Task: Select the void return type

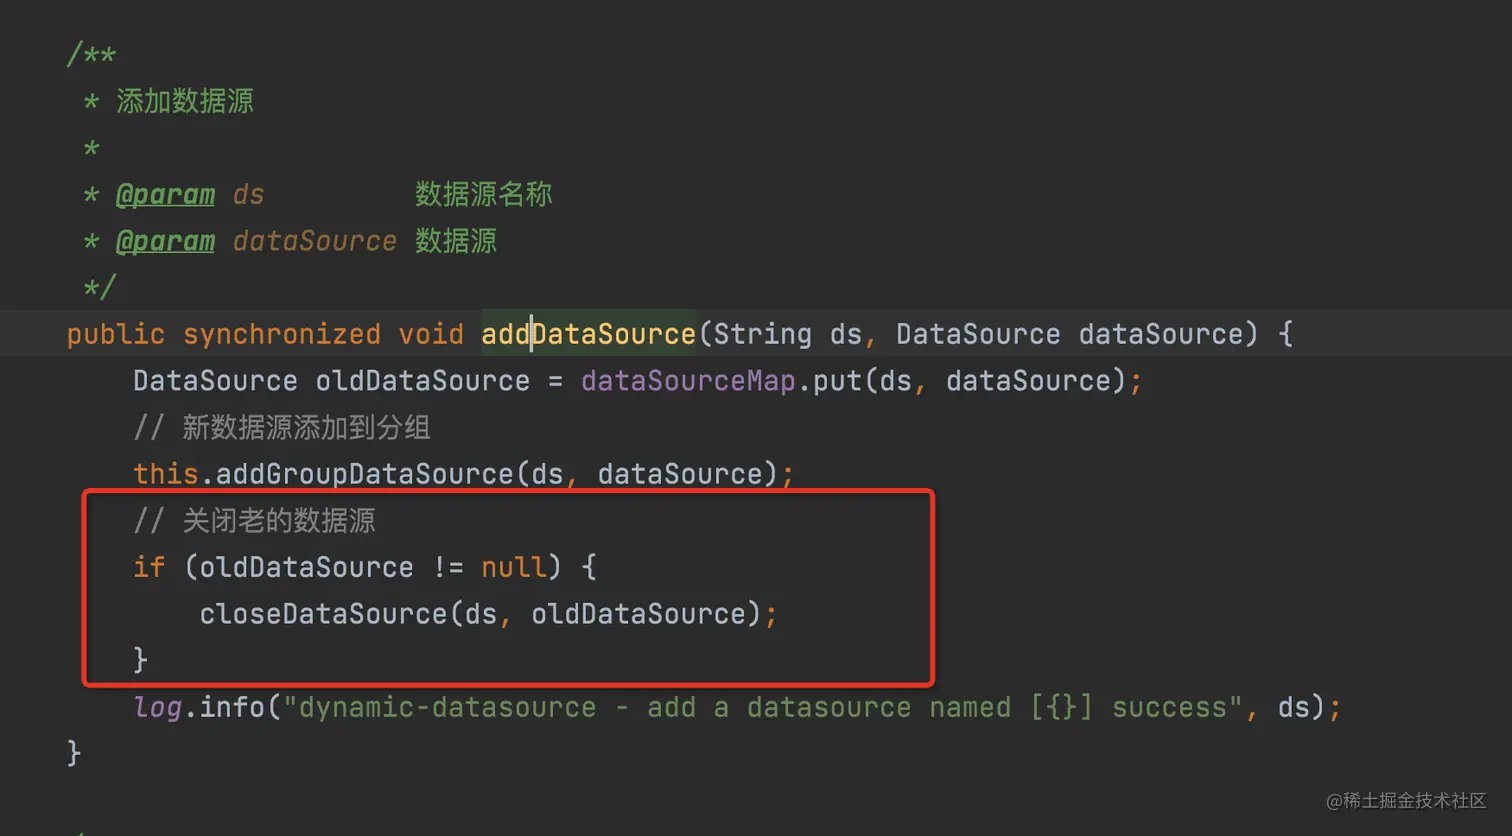Action: 431,334
